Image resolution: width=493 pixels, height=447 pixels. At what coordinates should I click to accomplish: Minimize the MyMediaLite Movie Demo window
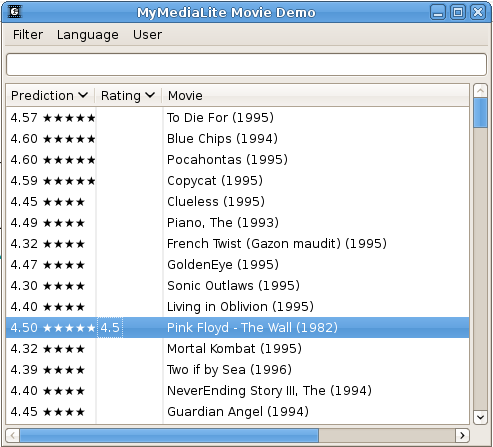point(438,12)
